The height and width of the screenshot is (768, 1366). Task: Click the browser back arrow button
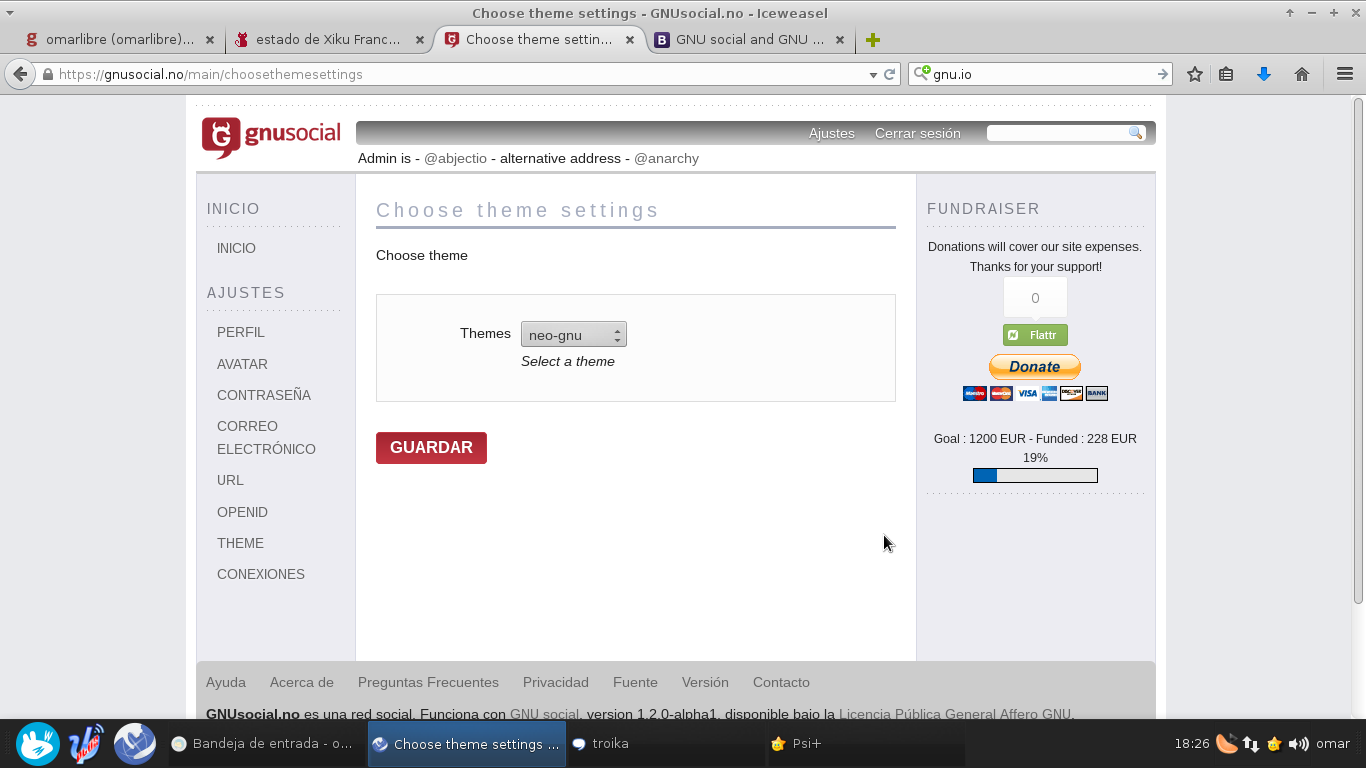(x=20, y=74)
